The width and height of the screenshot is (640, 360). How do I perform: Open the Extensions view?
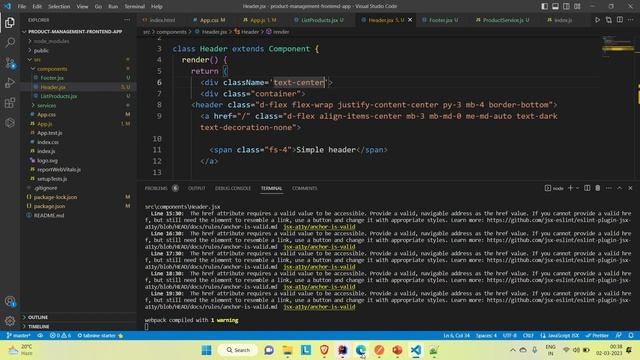(x=10, y=103)
